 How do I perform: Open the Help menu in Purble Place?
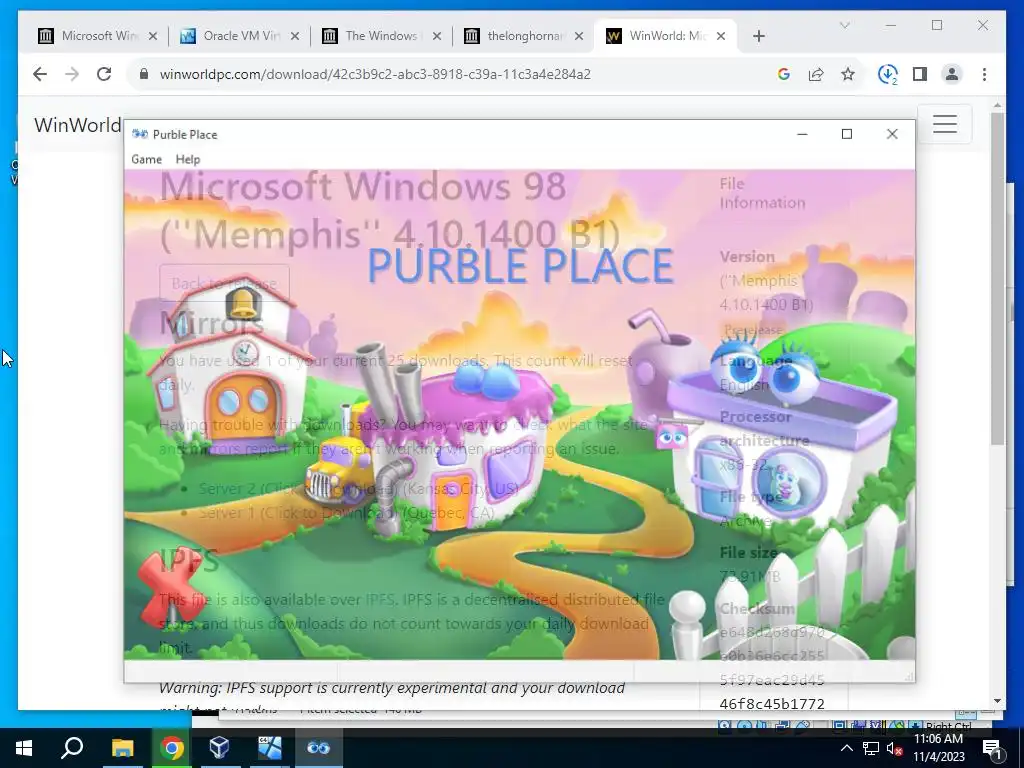point(187,159)
